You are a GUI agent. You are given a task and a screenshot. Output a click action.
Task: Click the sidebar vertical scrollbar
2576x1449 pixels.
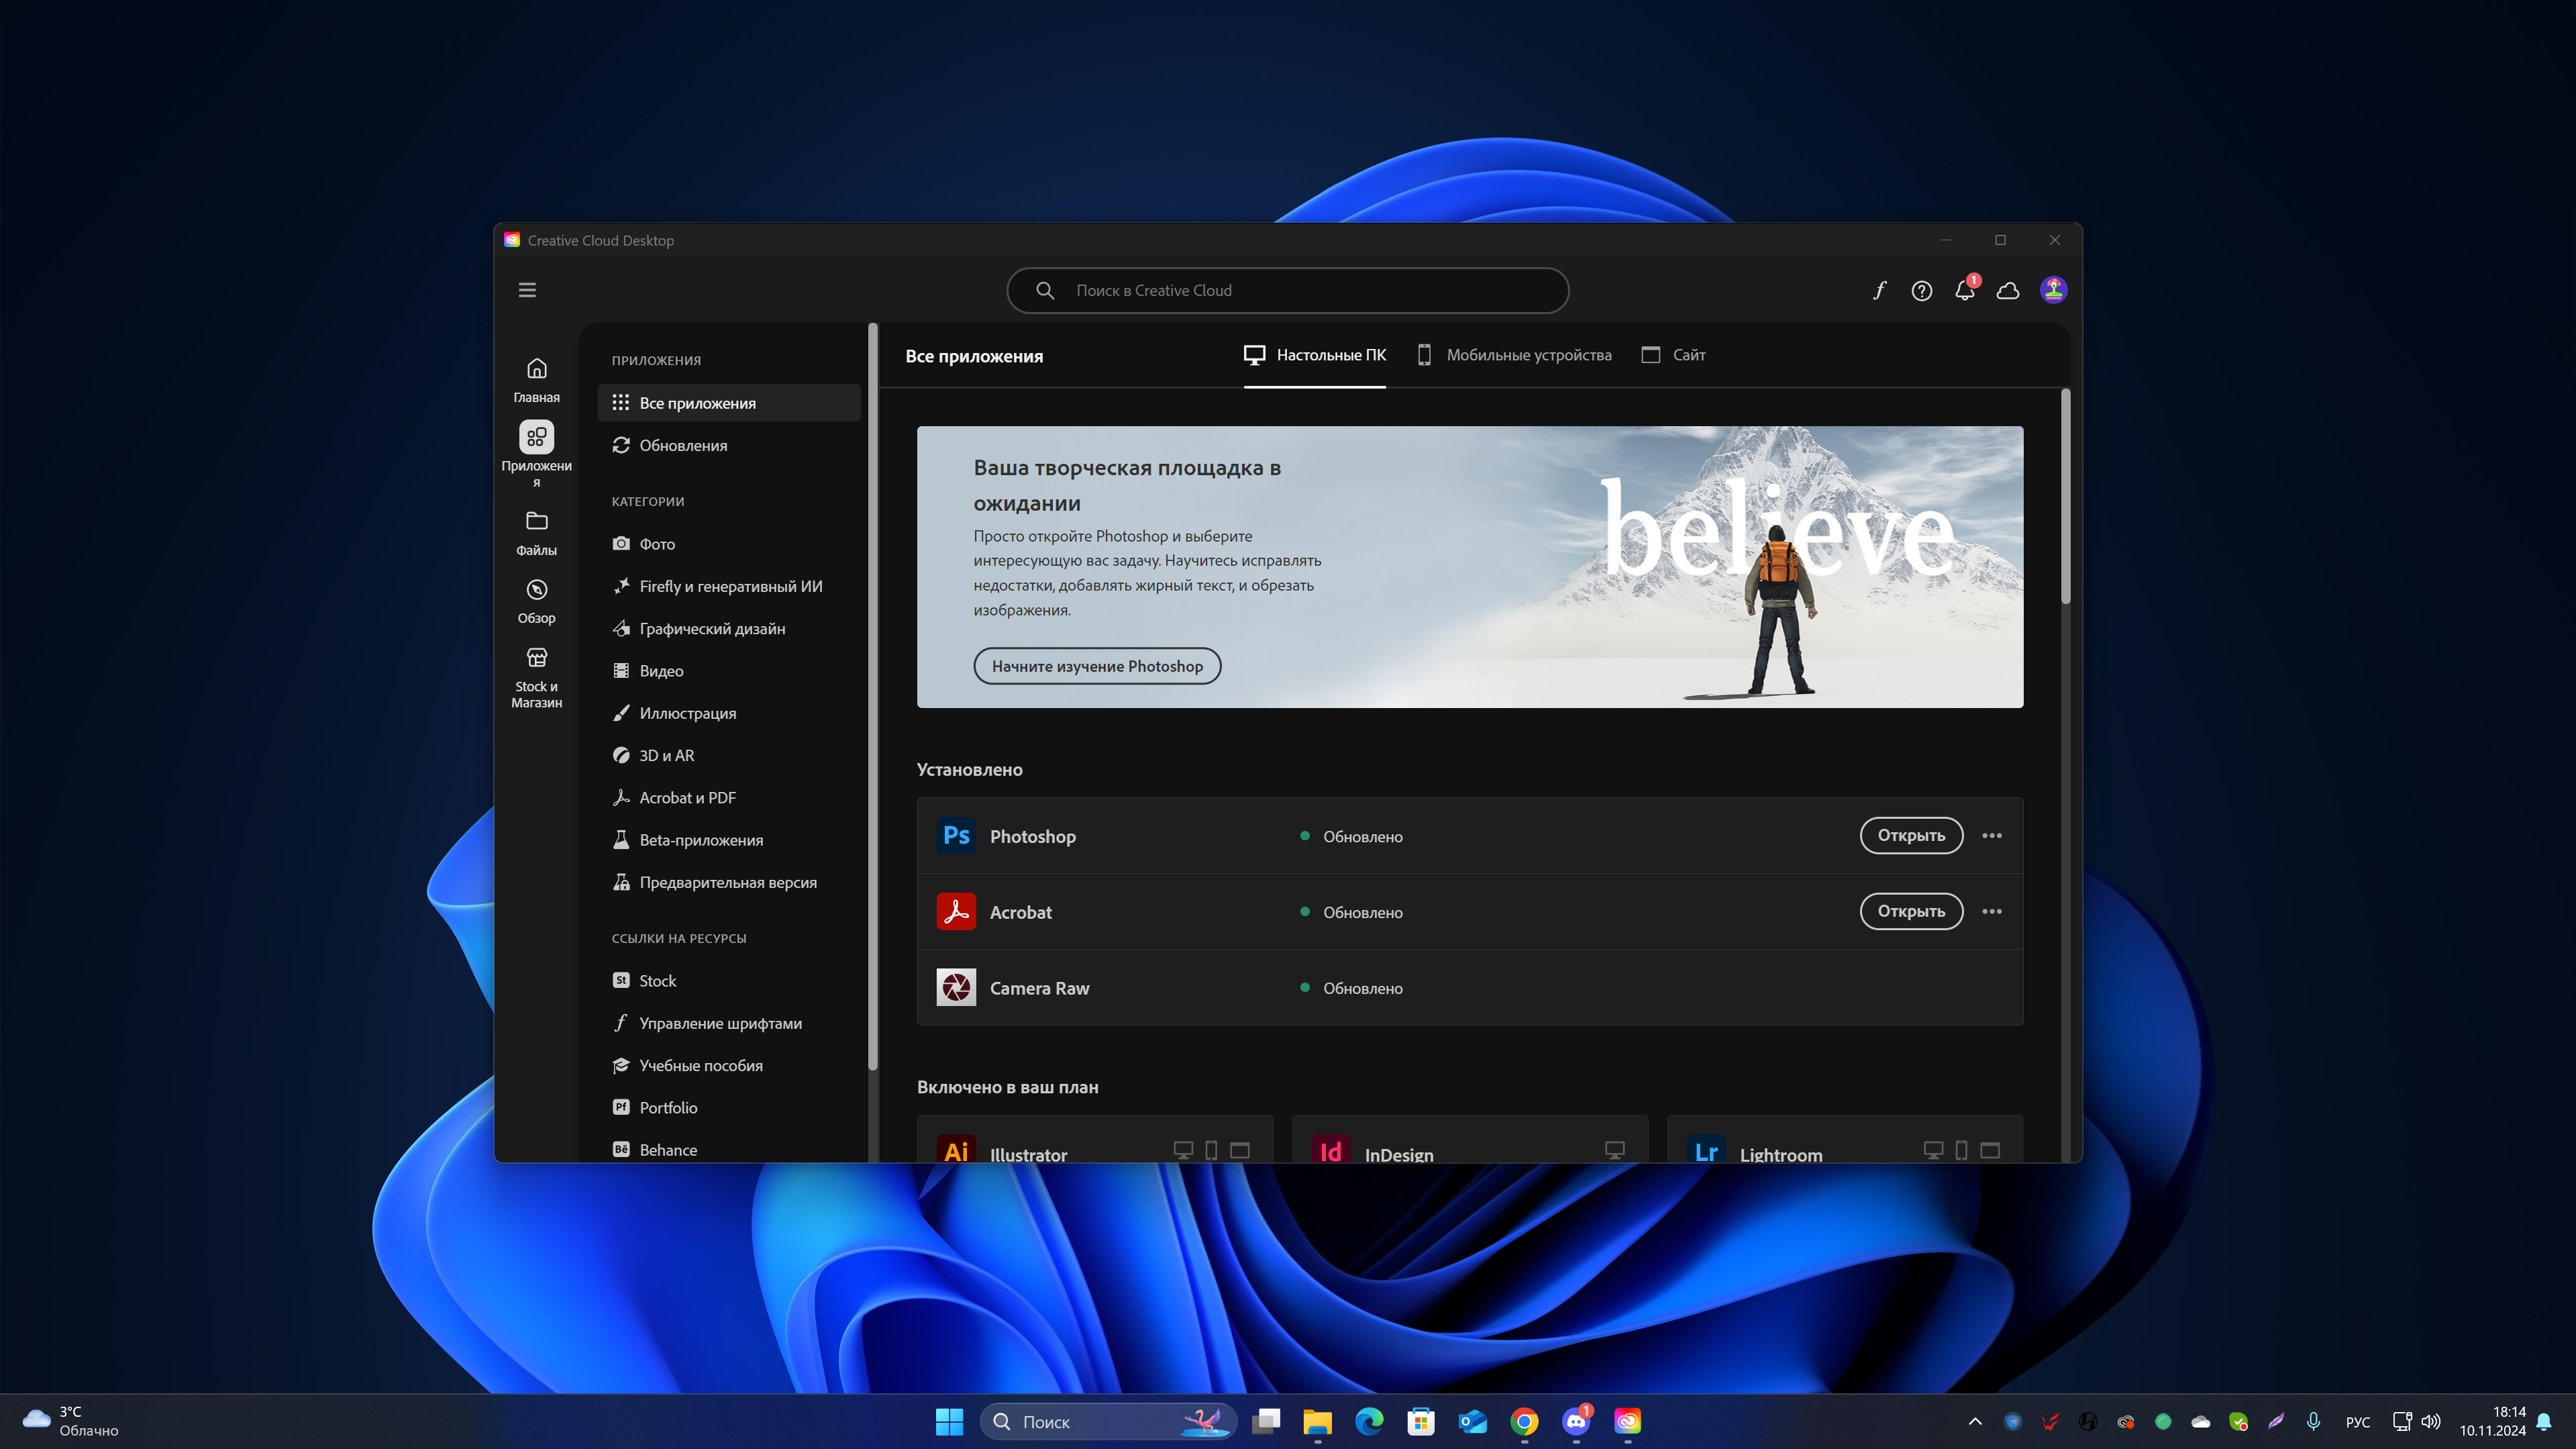872,697
